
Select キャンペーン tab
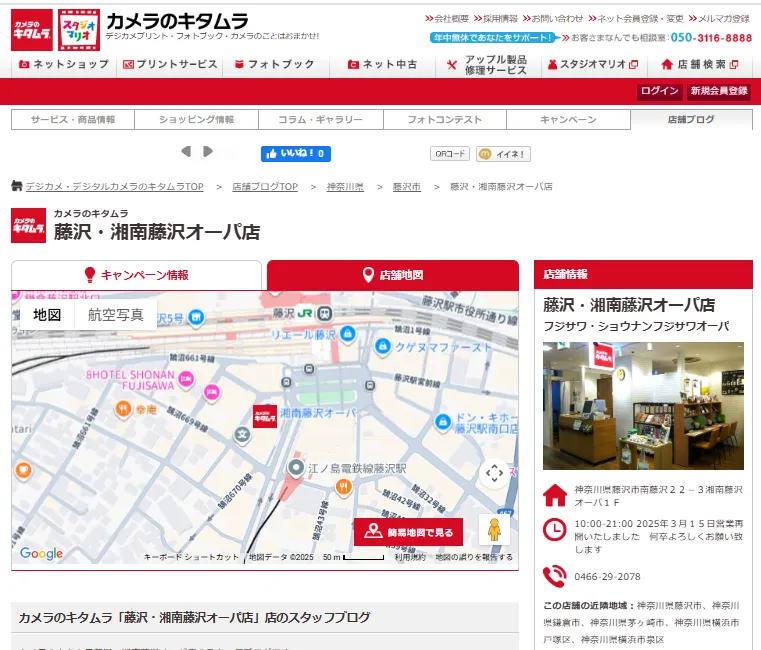click(x=568, y=119)
